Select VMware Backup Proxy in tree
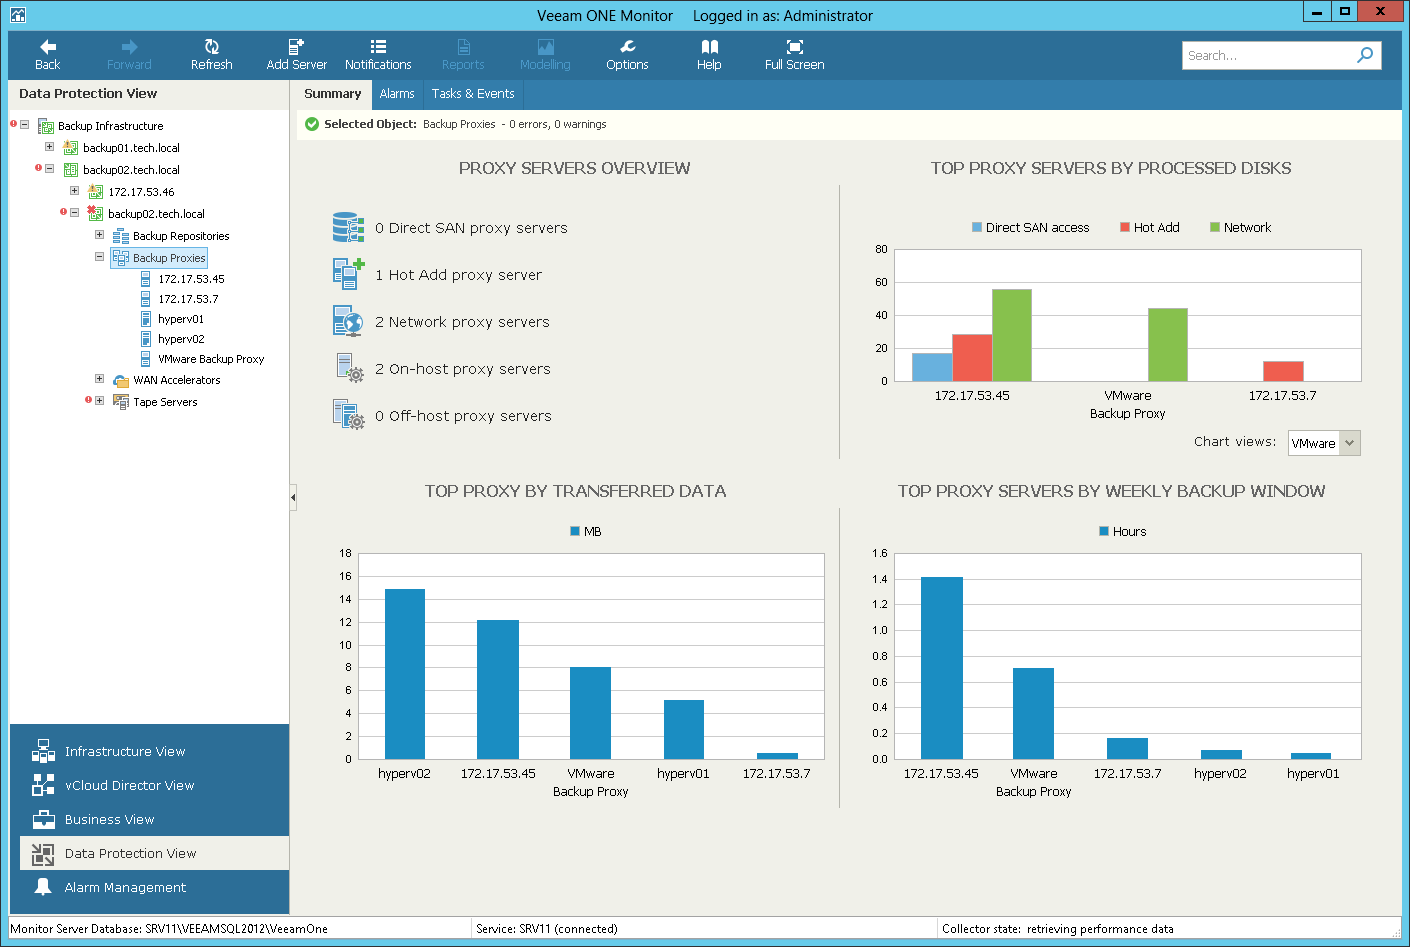This screenshot has width=1410, height=947. 211,359
